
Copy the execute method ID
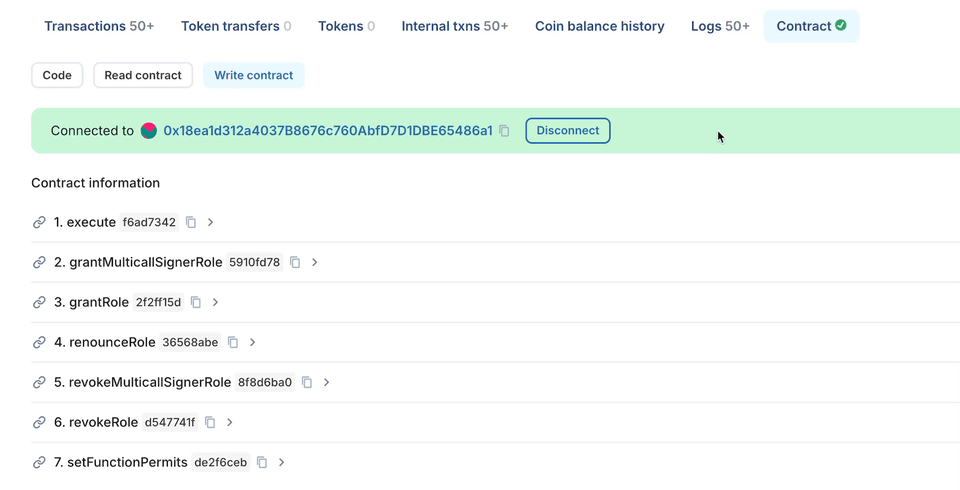[x=191, y=222]
